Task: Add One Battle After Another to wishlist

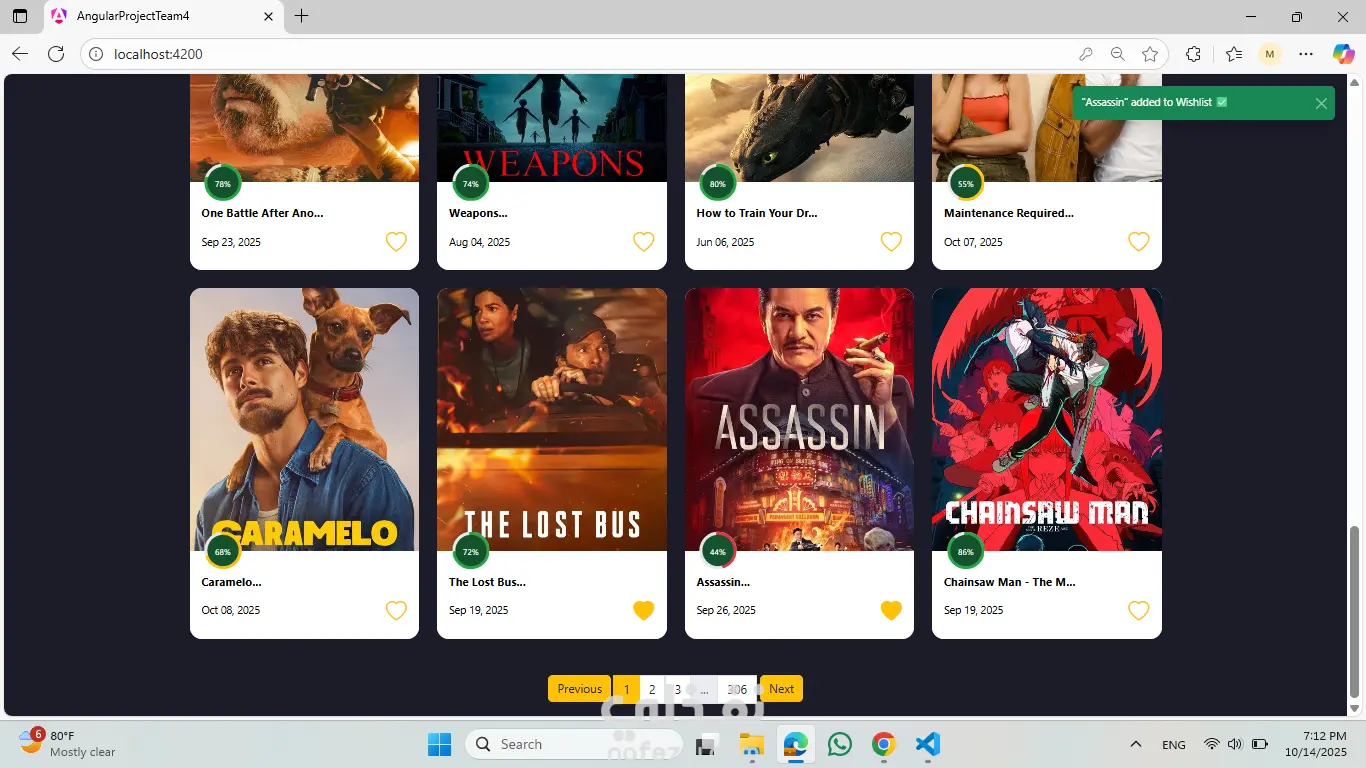Action: (x=396, y=242)
